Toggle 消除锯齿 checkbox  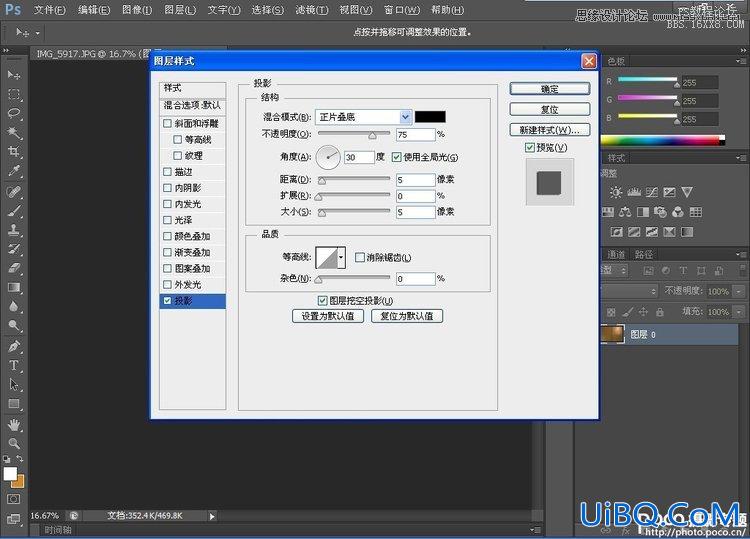point(360,257)
